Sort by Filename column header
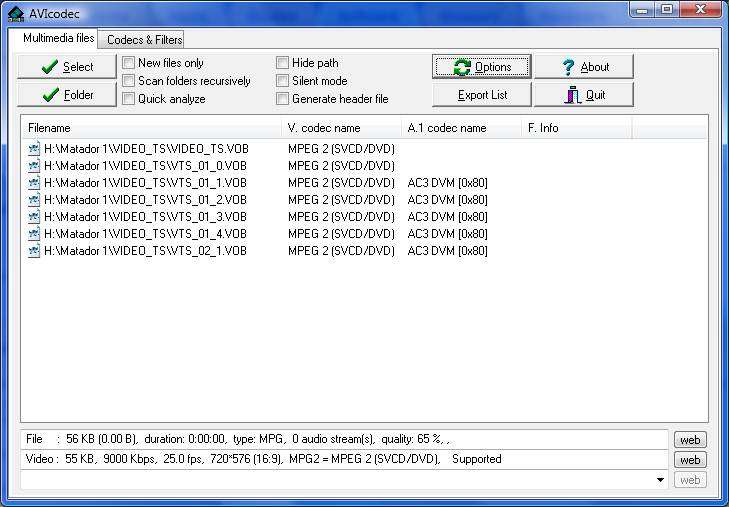 (152, 128)
